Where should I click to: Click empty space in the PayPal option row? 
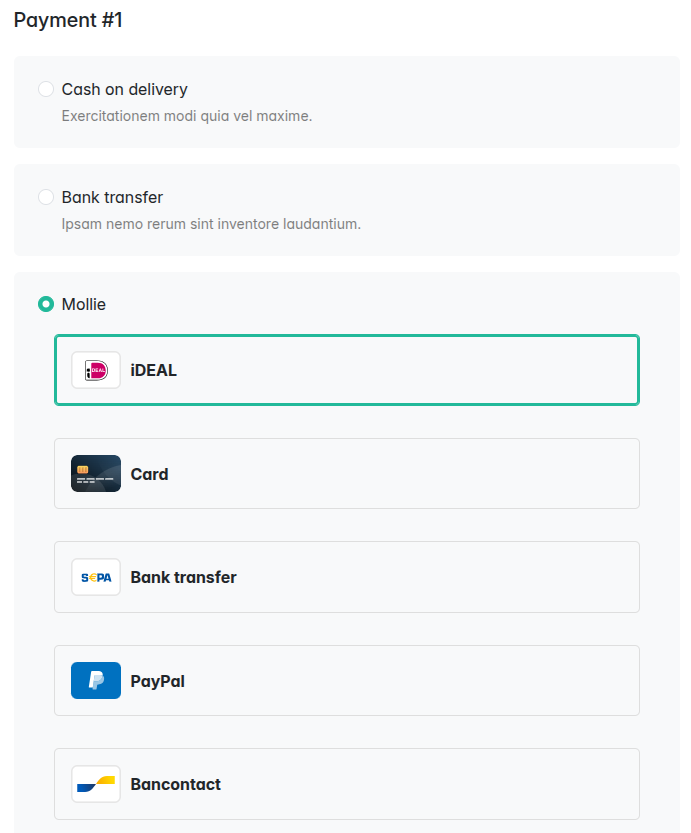[420, 681]
